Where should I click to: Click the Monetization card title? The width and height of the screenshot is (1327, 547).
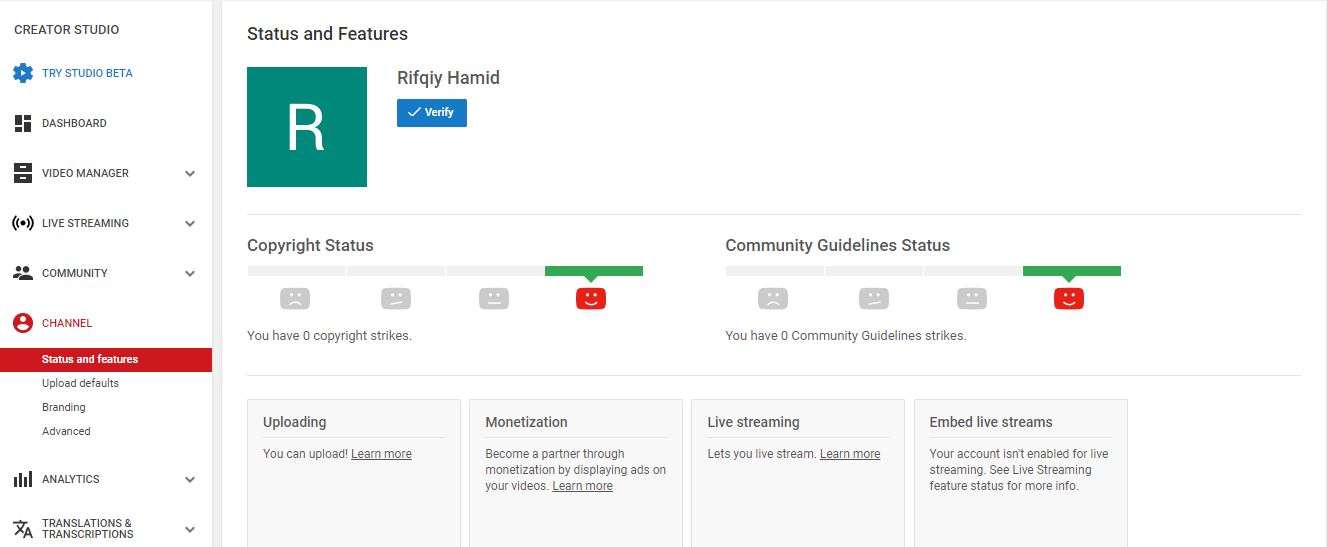tap(526, 422)
